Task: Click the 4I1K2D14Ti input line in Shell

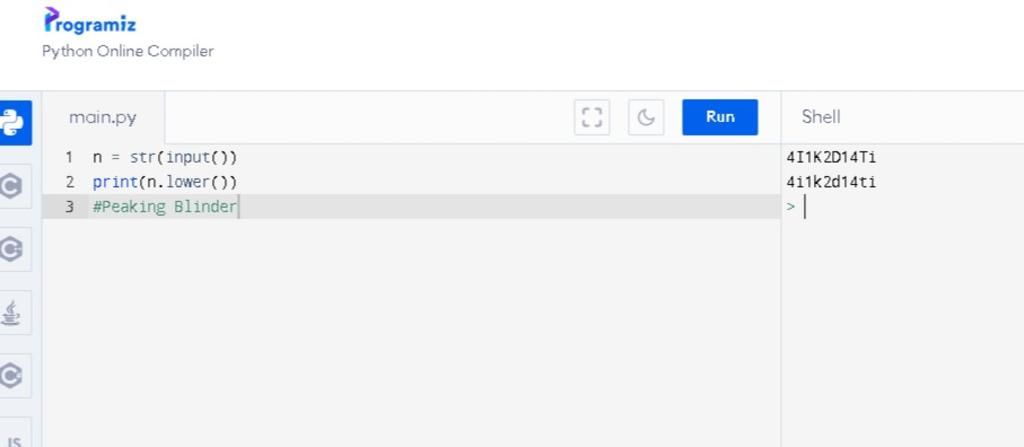Action: point(831,157)
